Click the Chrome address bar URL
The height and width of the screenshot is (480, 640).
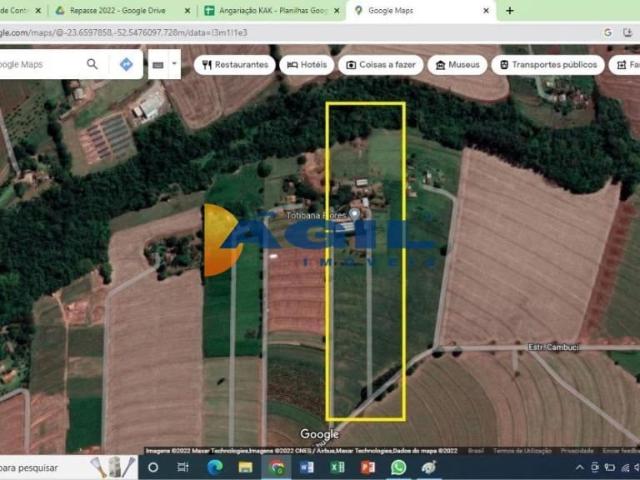(x=124, y=33)
